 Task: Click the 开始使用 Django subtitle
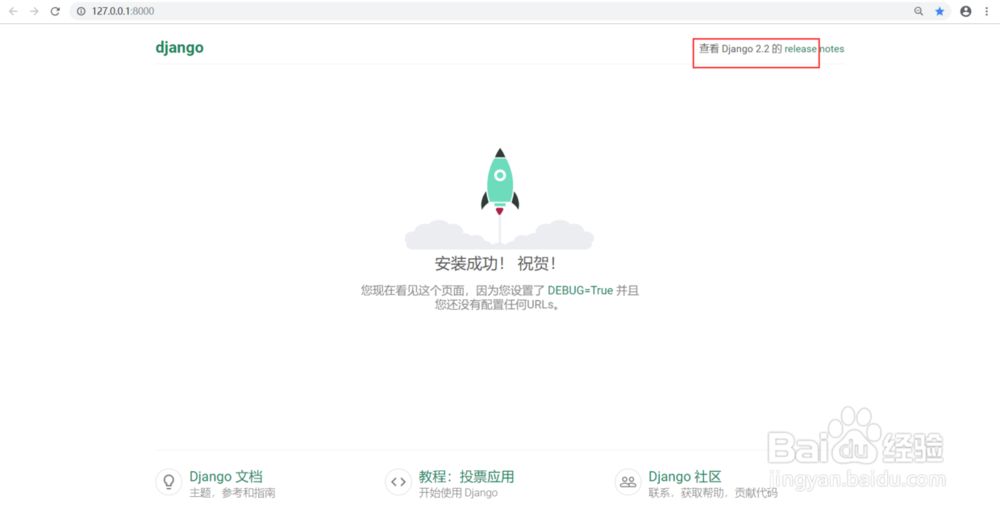pyautogui.click(x=458, y=493)
